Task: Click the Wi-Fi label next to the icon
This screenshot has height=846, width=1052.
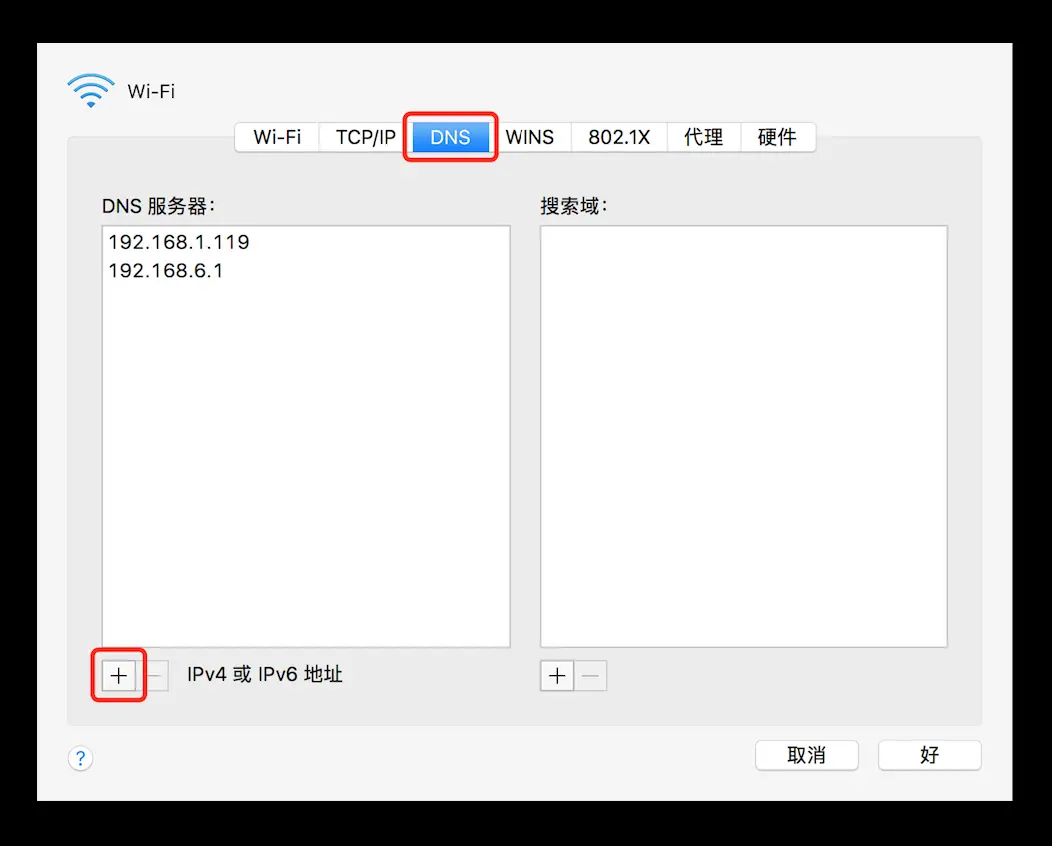Action: point(152,91)
